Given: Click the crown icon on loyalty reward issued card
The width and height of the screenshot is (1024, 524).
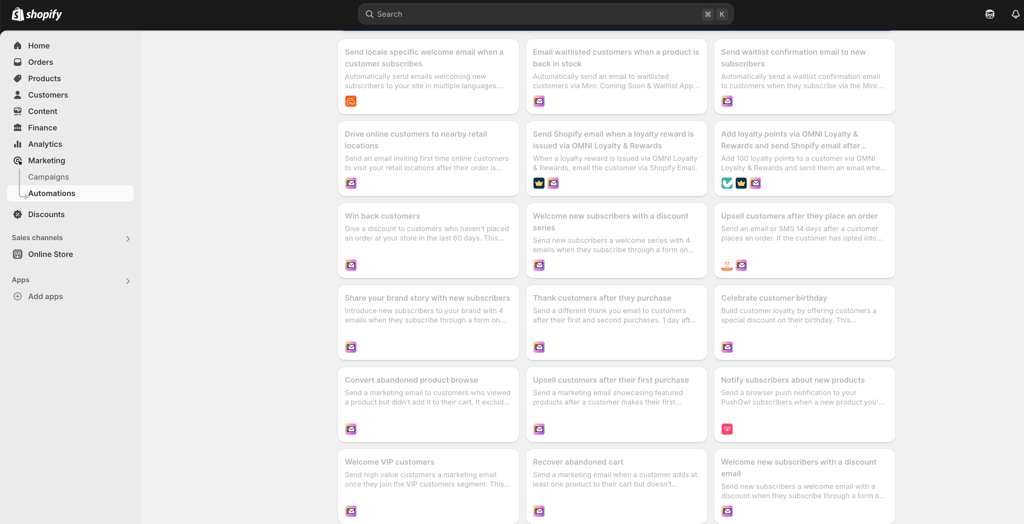Looking at the screenshot, I should tap(539, 183).
